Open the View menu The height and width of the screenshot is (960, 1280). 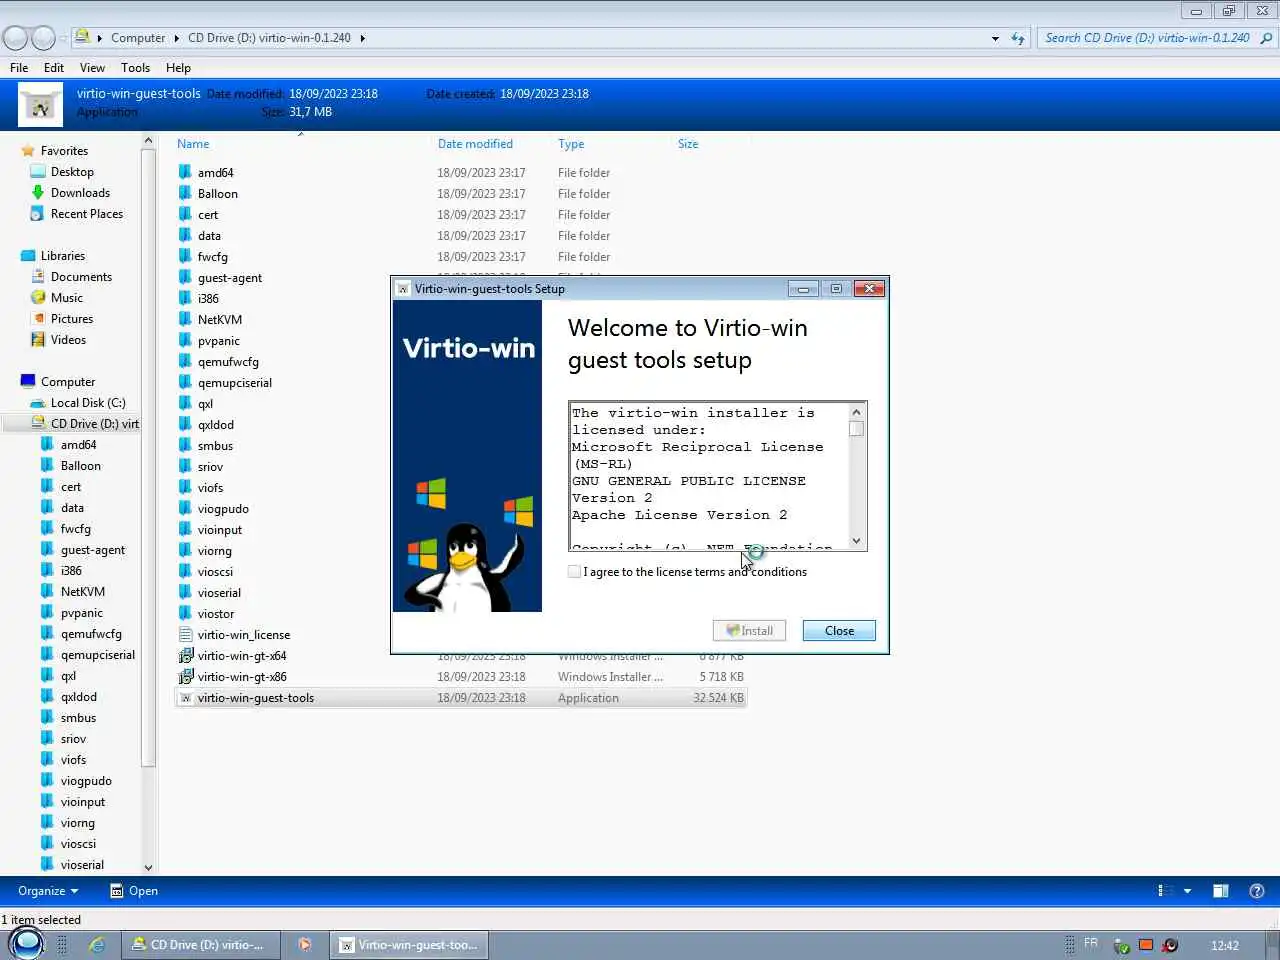coord(92,68)
